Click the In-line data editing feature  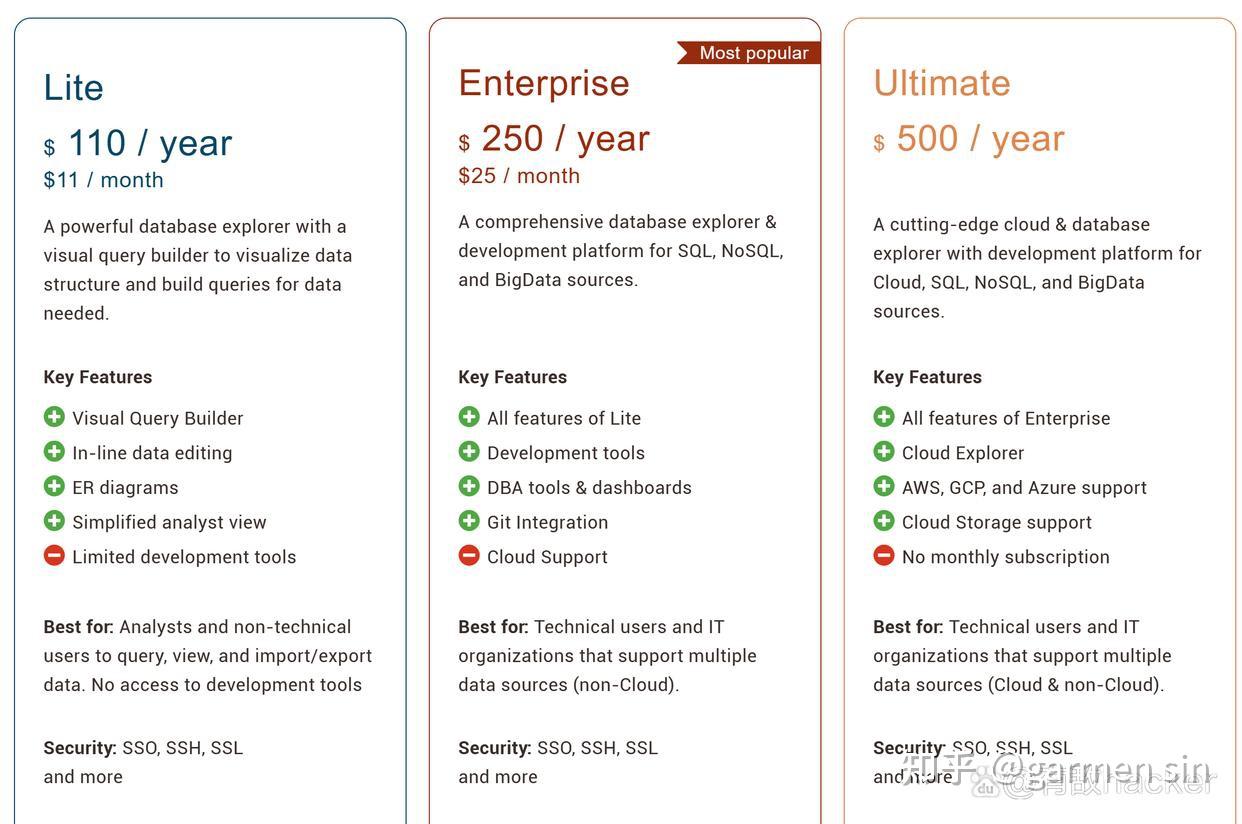click(x=152, y=453)
